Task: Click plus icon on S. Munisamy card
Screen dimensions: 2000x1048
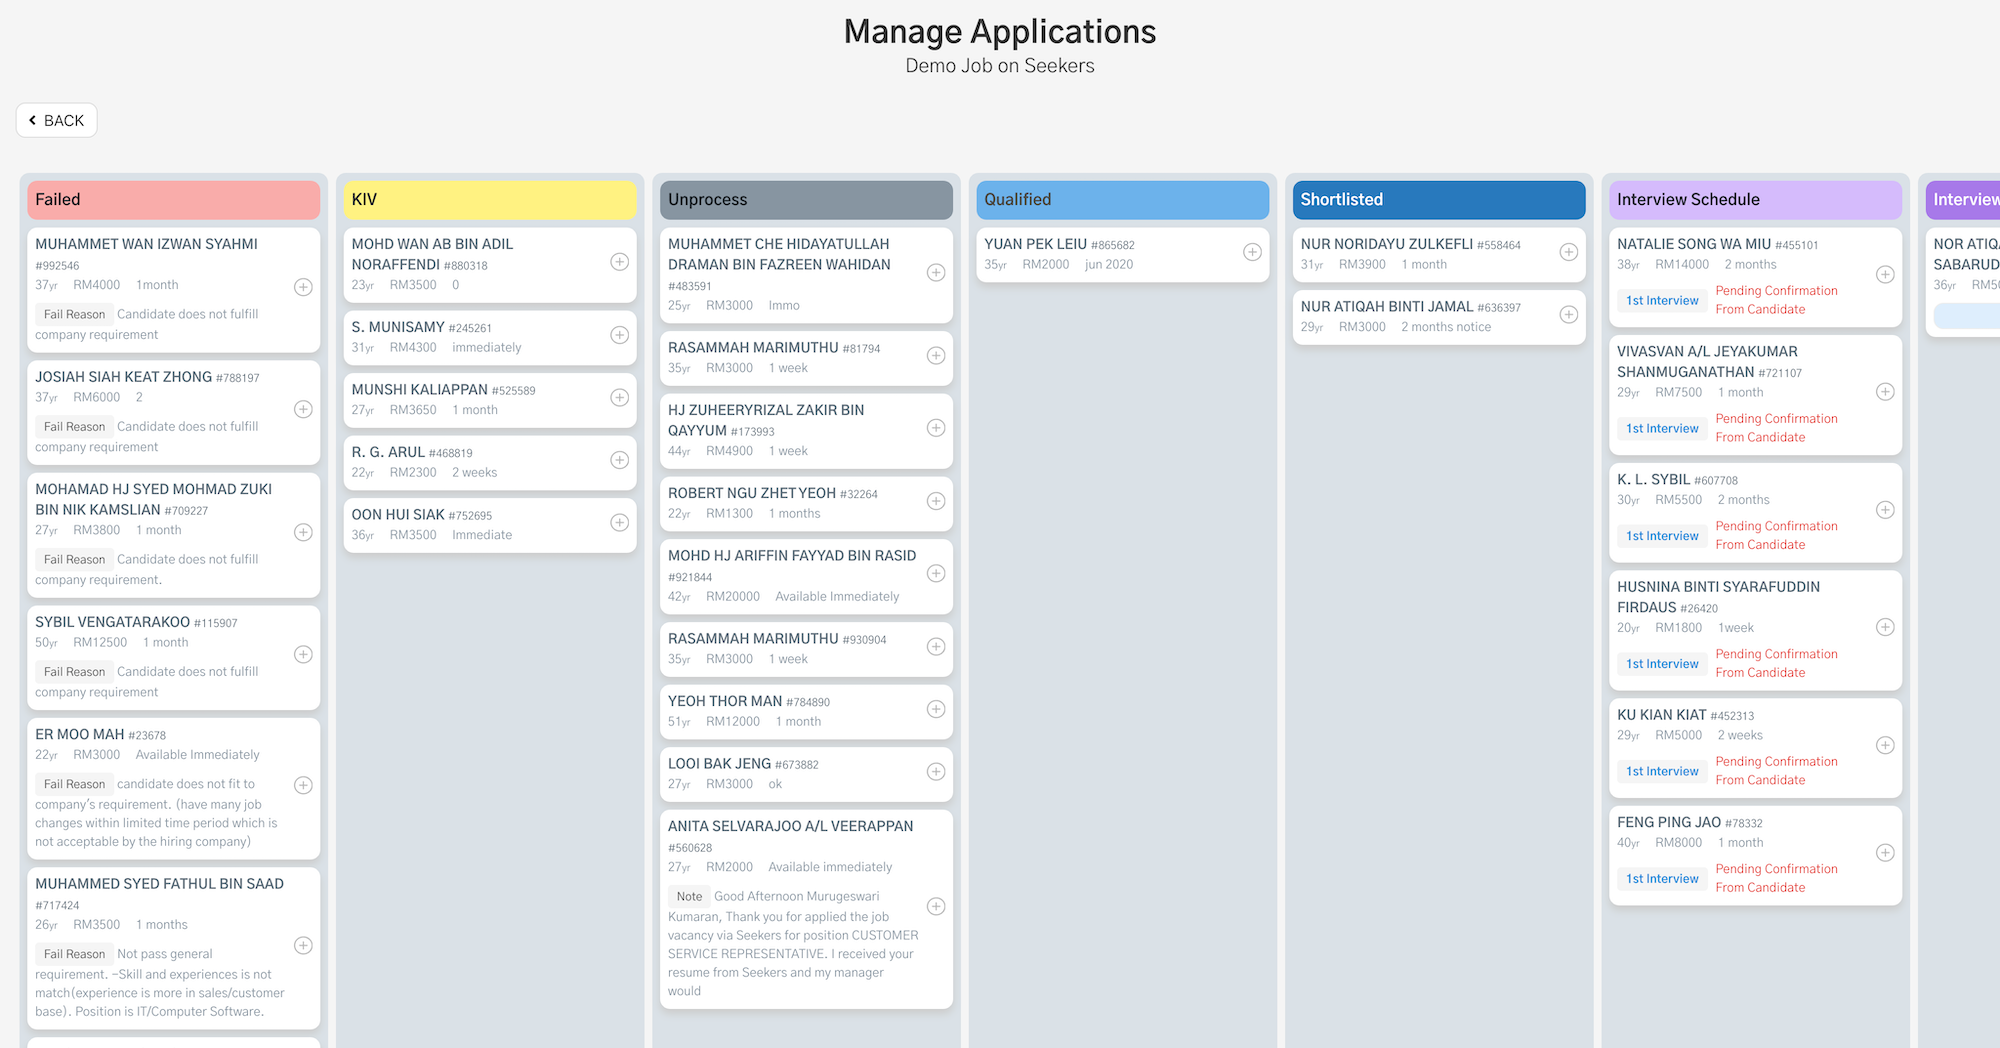Action: (x=620, y=335)
